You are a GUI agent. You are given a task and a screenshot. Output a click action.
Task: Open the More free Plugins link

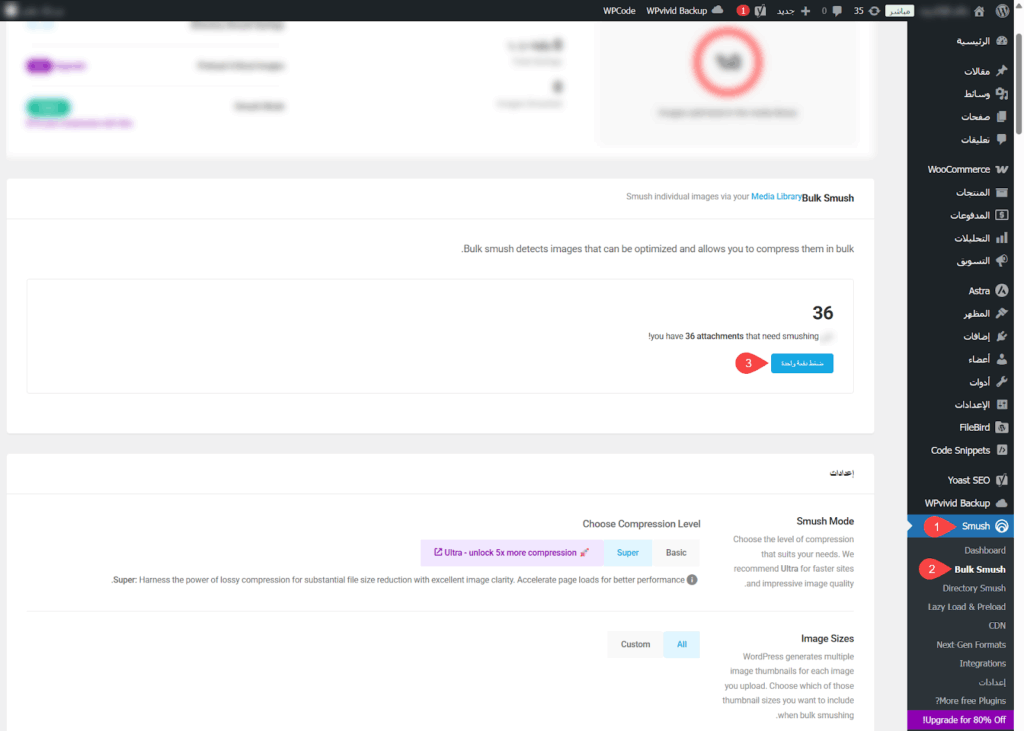coord(970,701)
